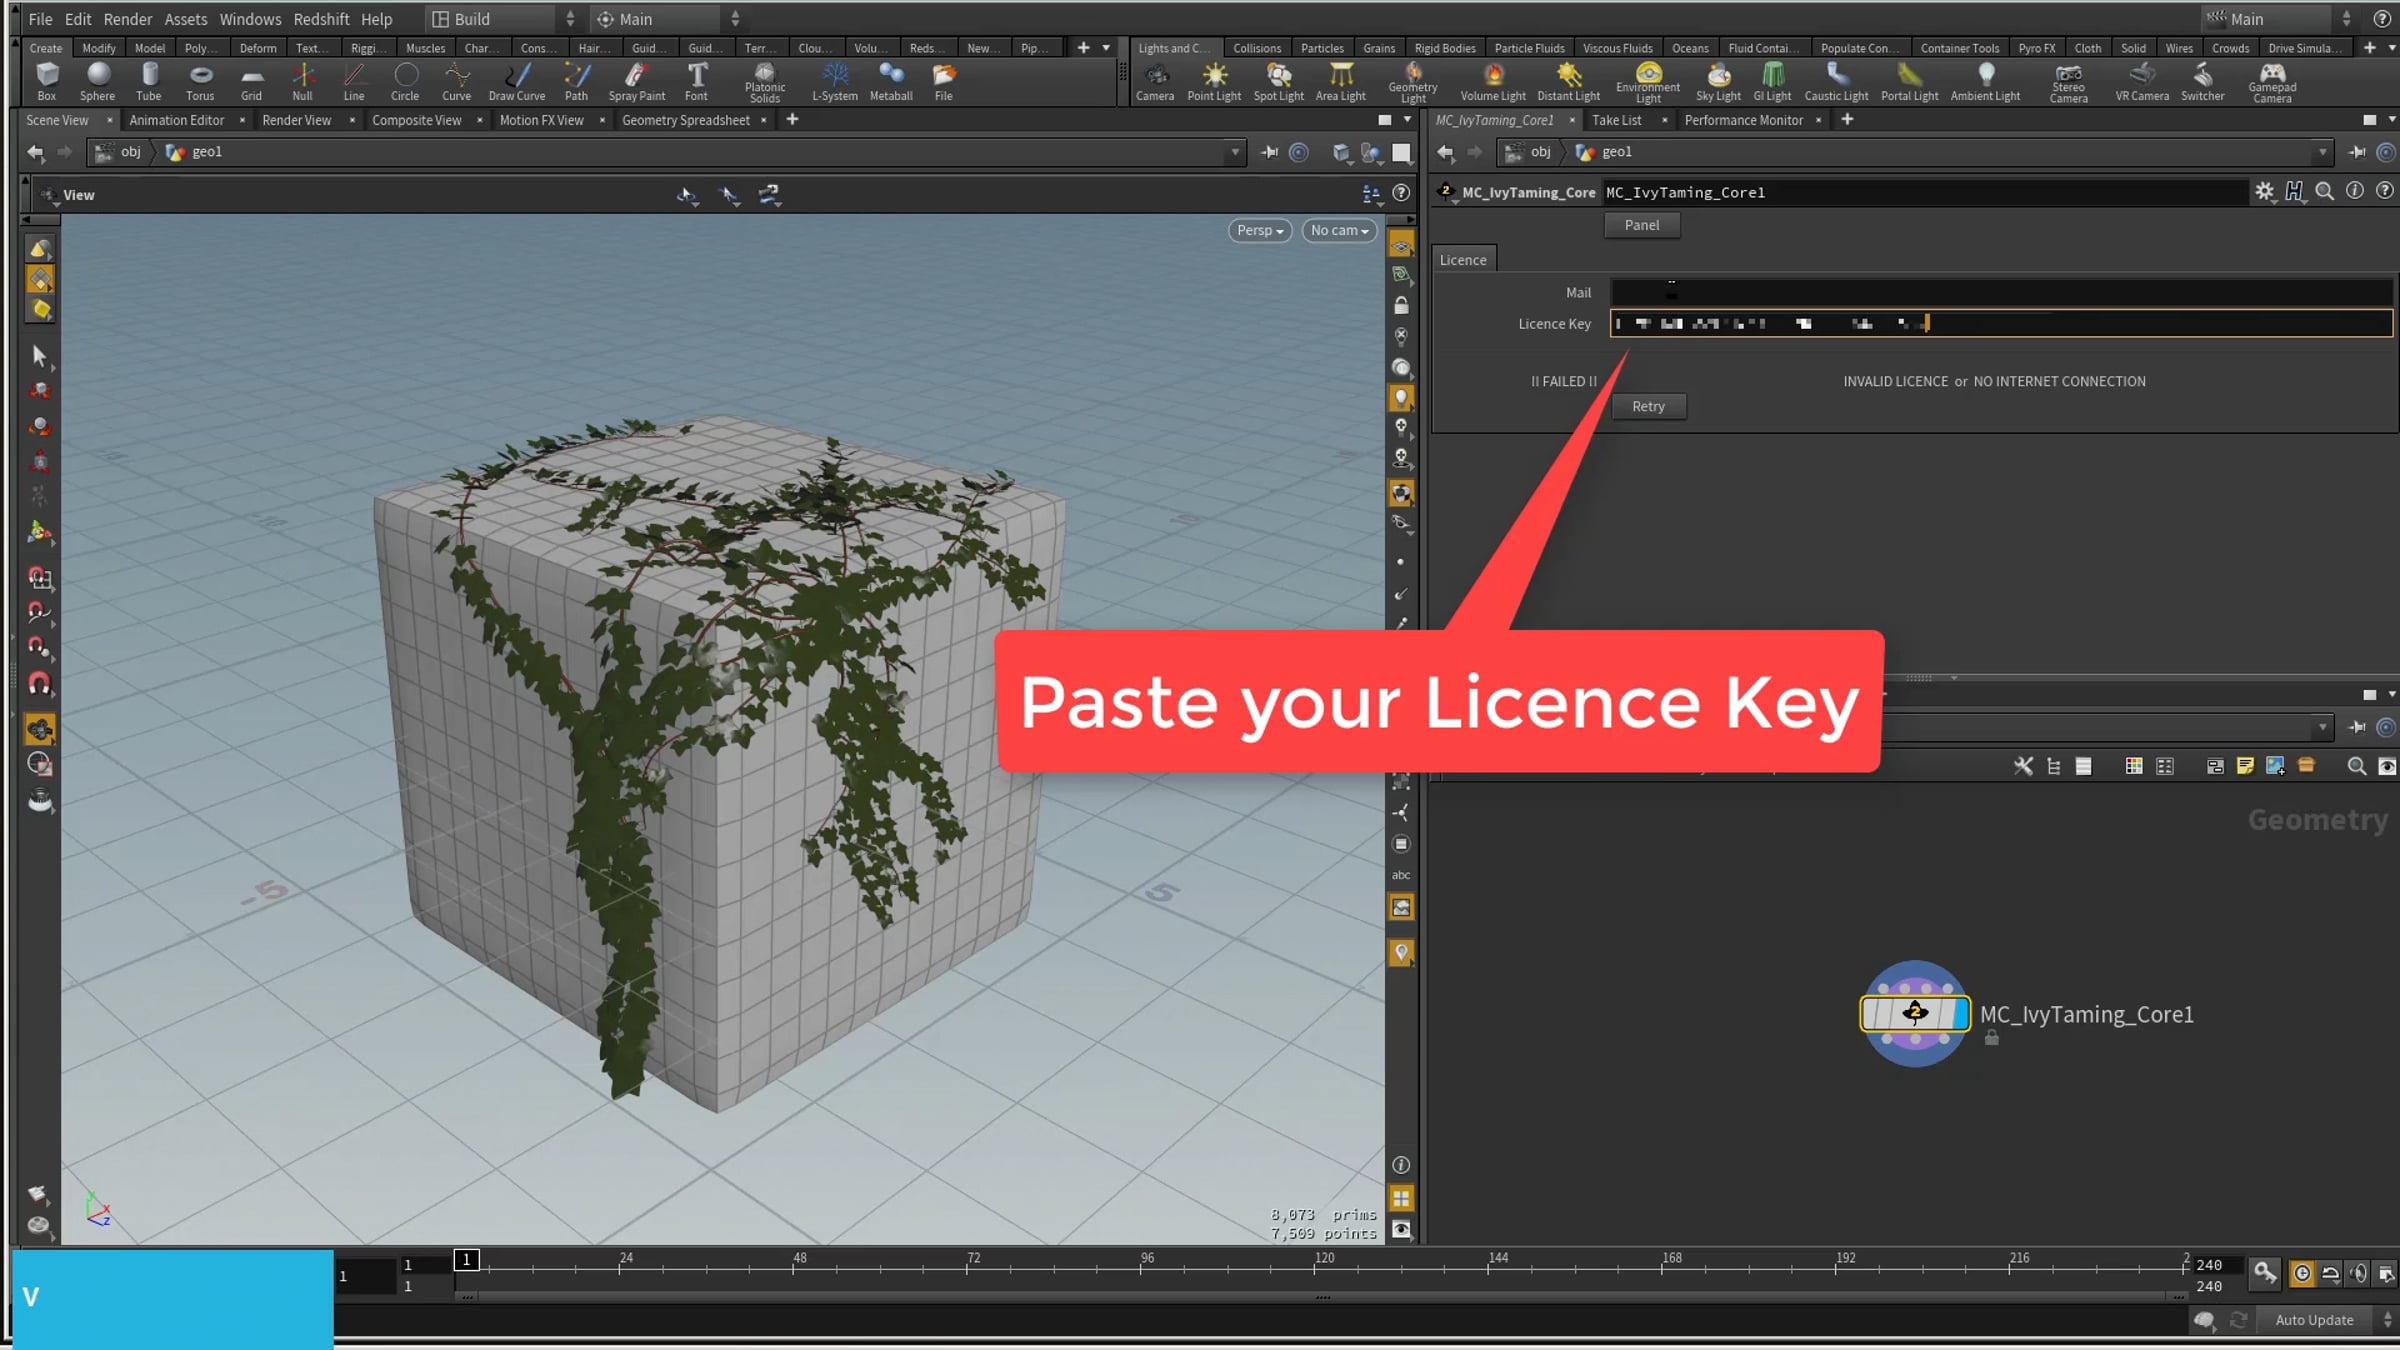Viewport: 2400px width, 1350px height.
Task: Click geo1 in the parameter pane path
Action: (x=1606, y=152)
